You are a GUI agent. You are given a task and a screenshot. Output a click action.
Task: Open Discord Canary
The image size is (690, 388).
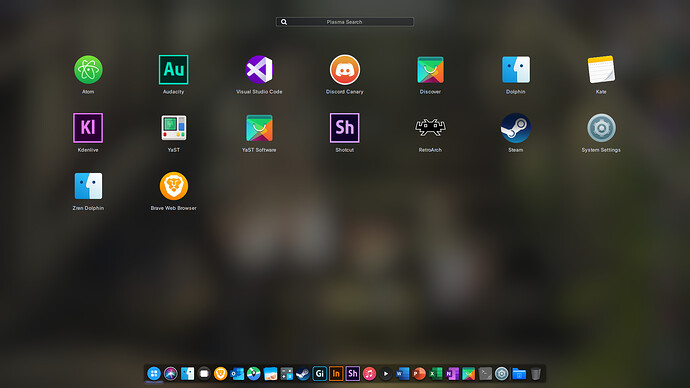(345, 70)
